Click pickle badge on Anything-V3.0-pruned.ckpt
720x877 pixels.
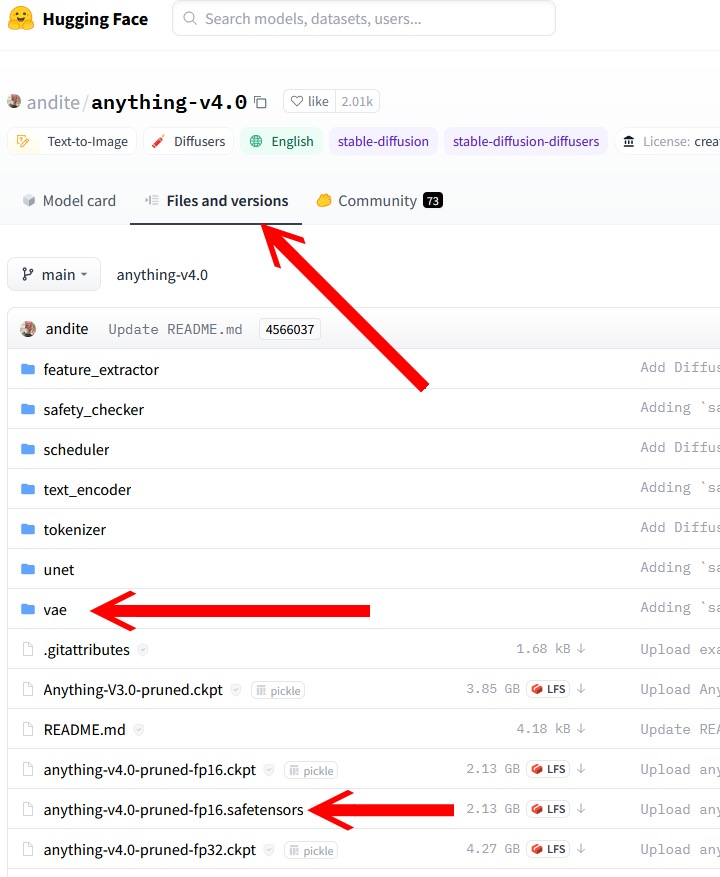(x=278, y=691)
